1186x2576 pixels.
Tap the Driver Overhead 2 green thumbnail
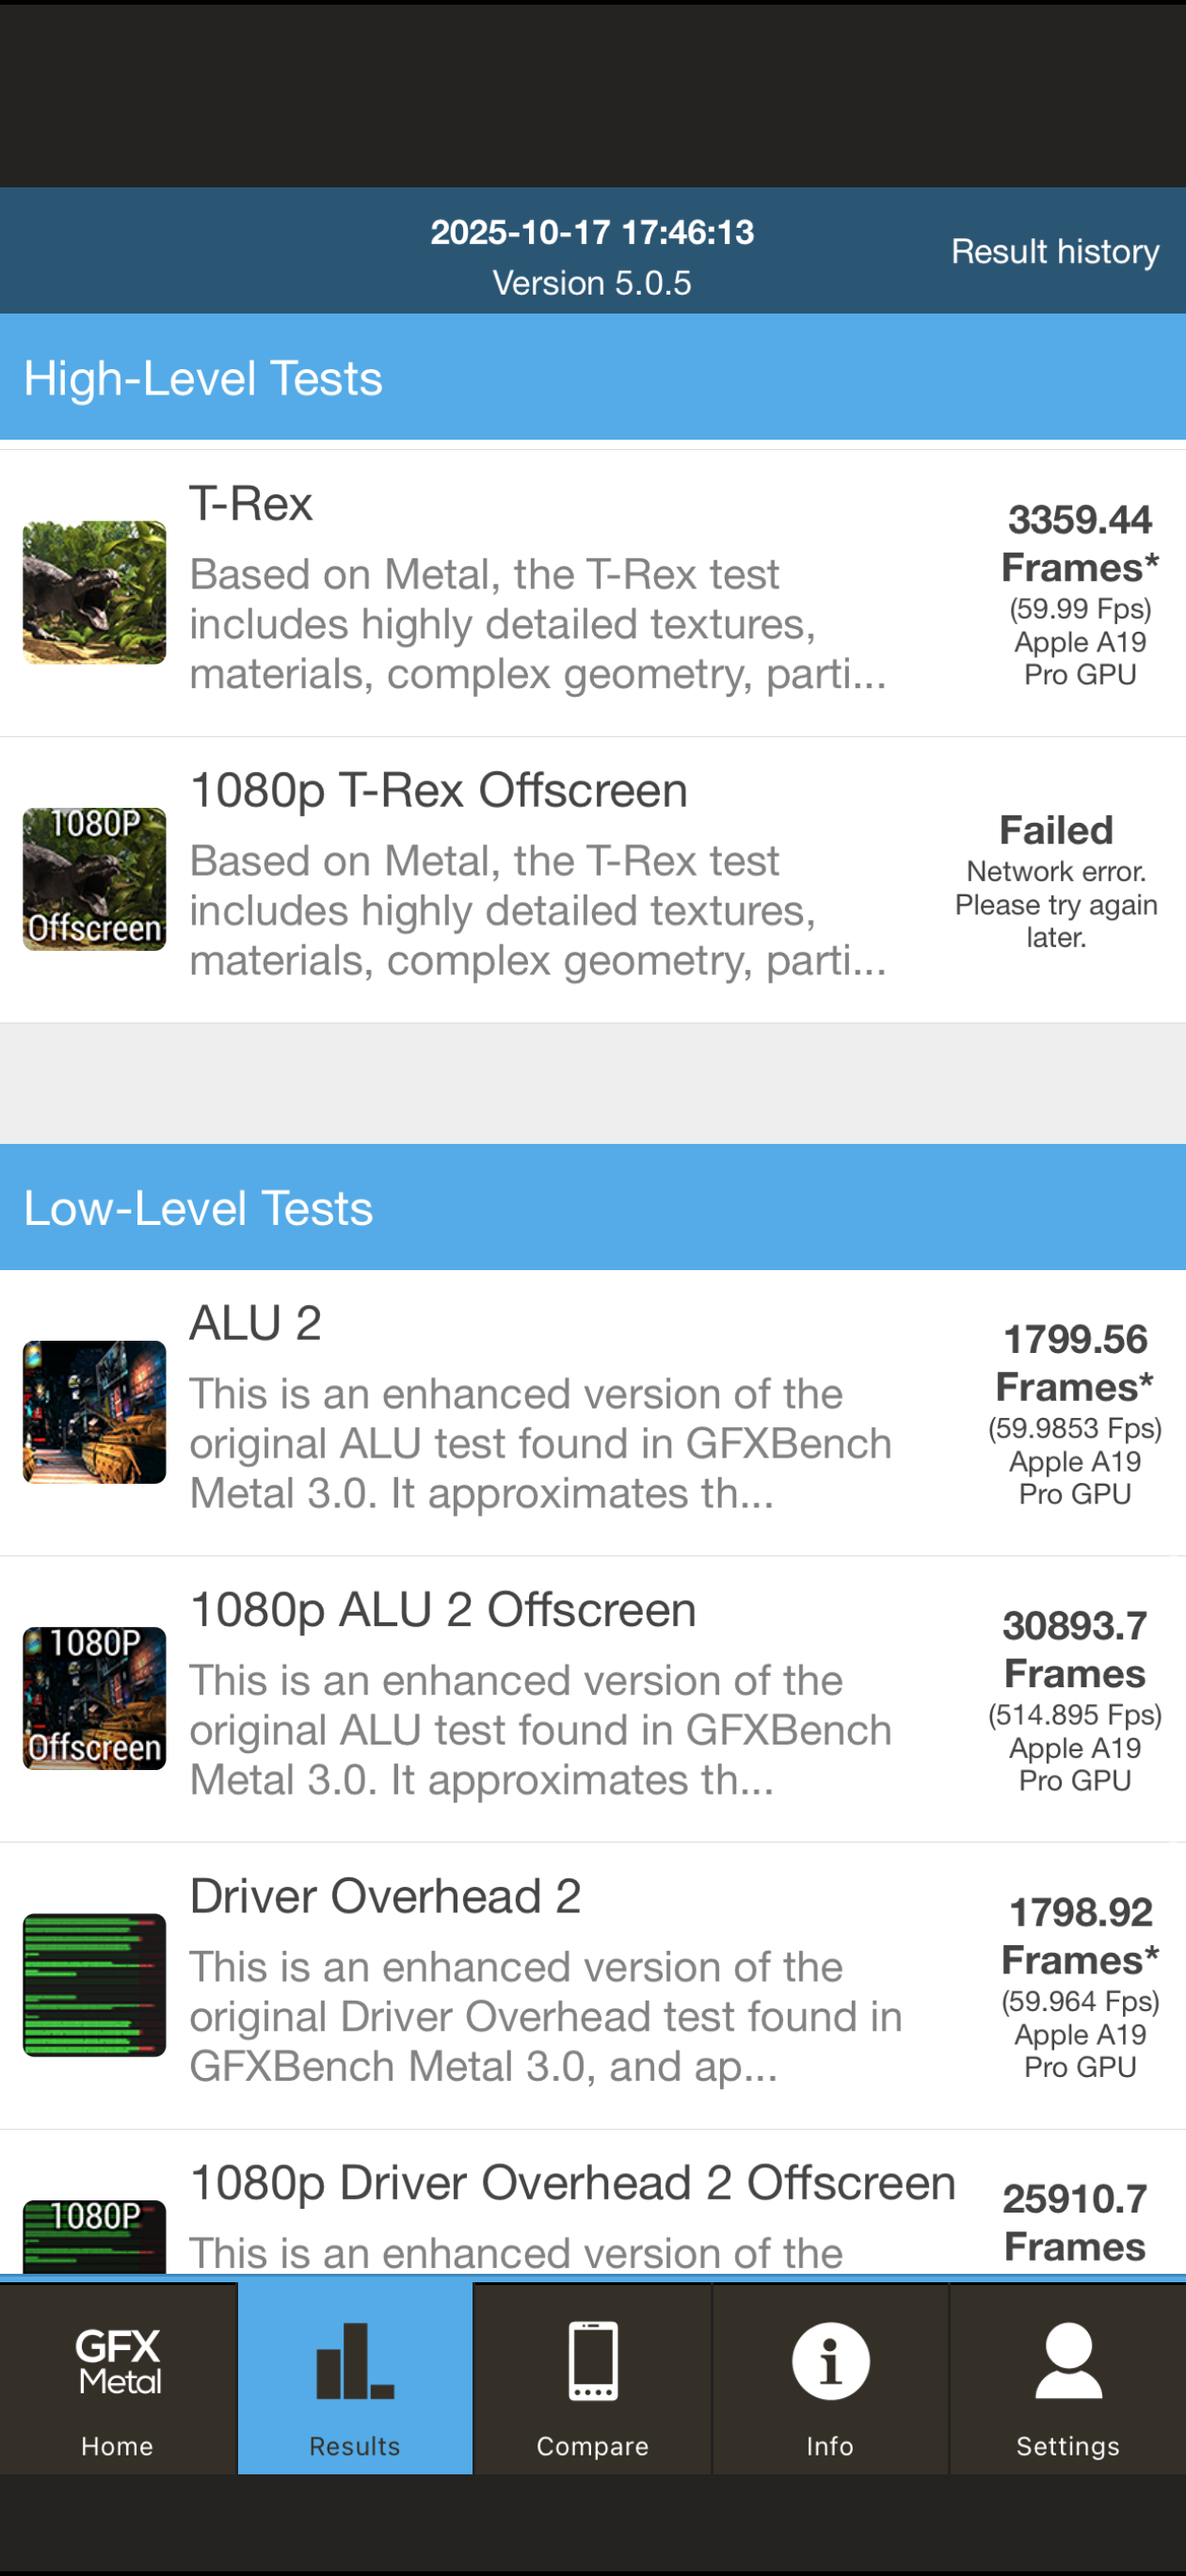tap(95, 1984)
